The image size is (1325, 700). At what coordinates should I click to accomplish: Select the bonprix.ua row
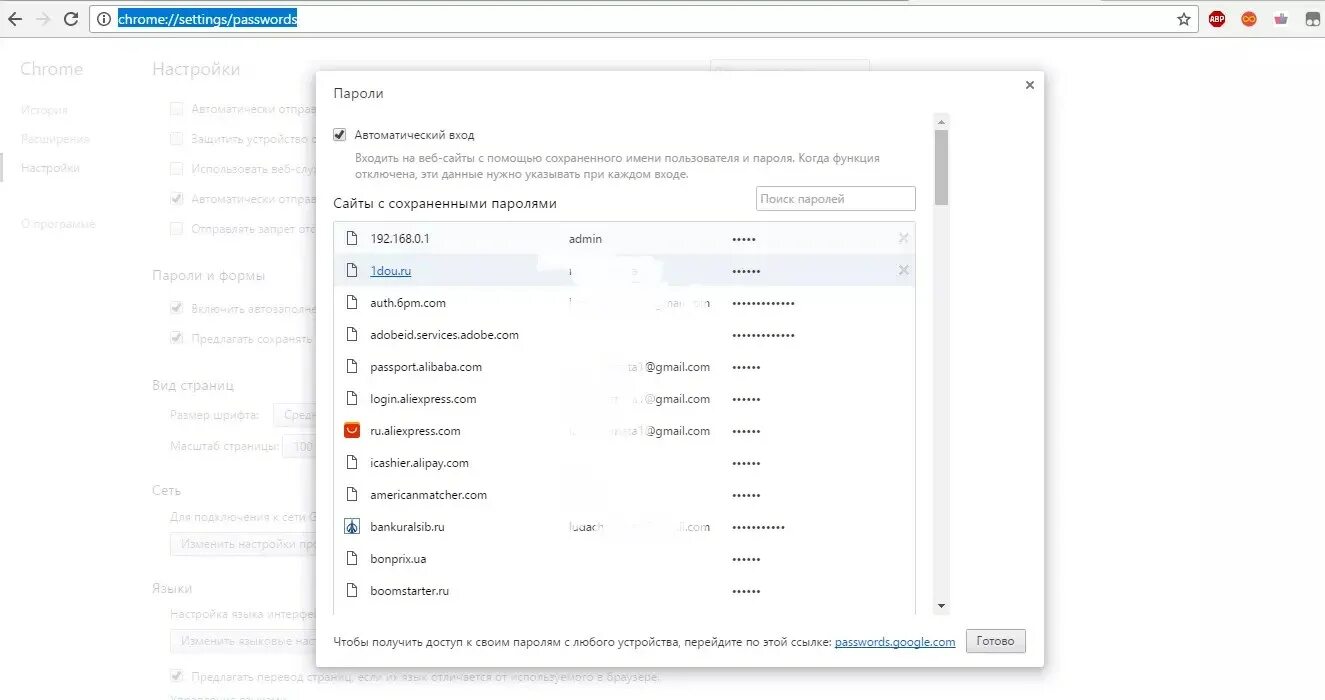point(624,558)
